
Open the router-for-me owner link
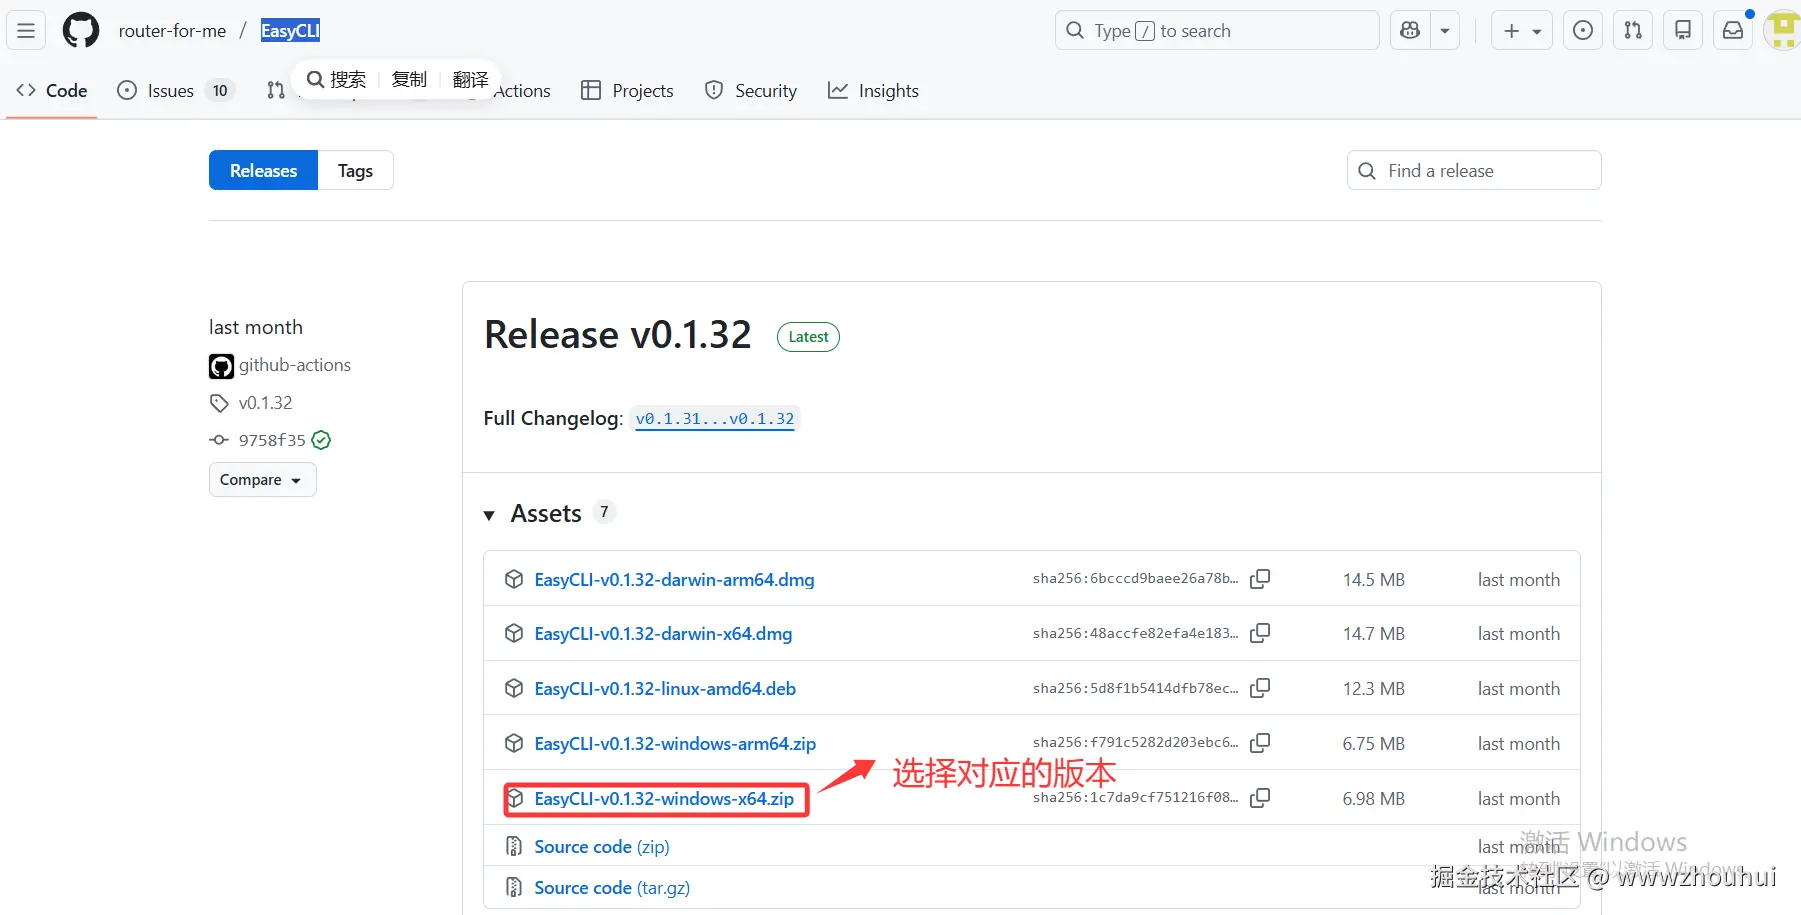click(x=172, y=31)
